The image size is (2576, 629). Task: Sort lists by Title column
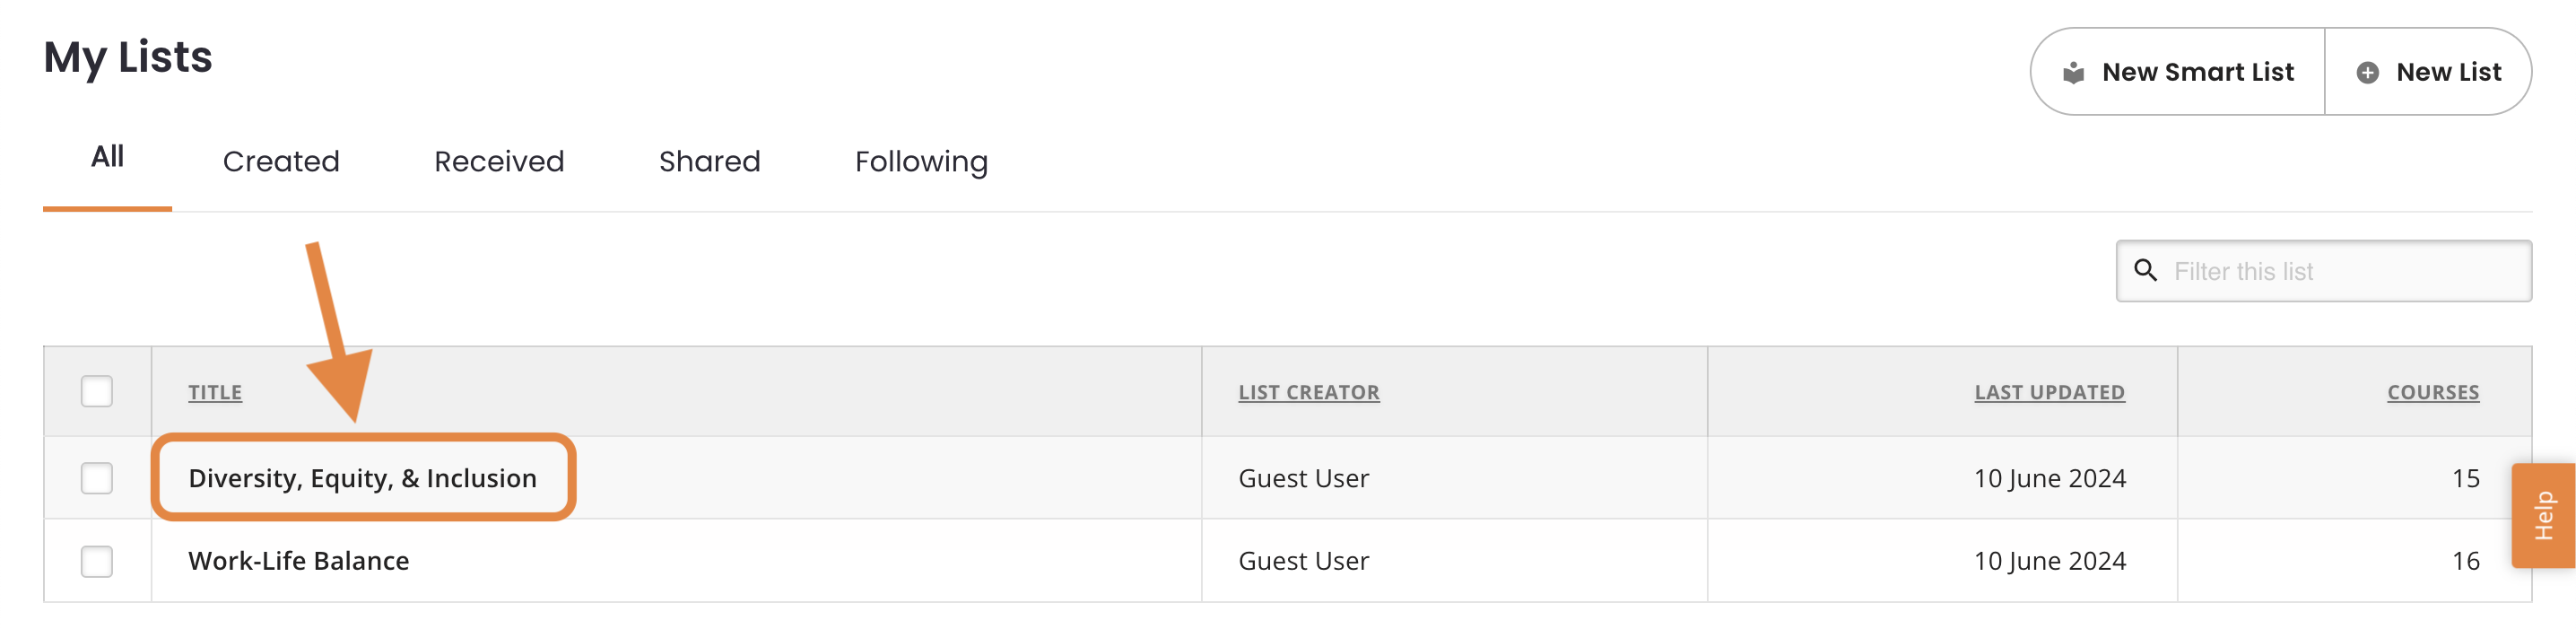click(215, 392)
